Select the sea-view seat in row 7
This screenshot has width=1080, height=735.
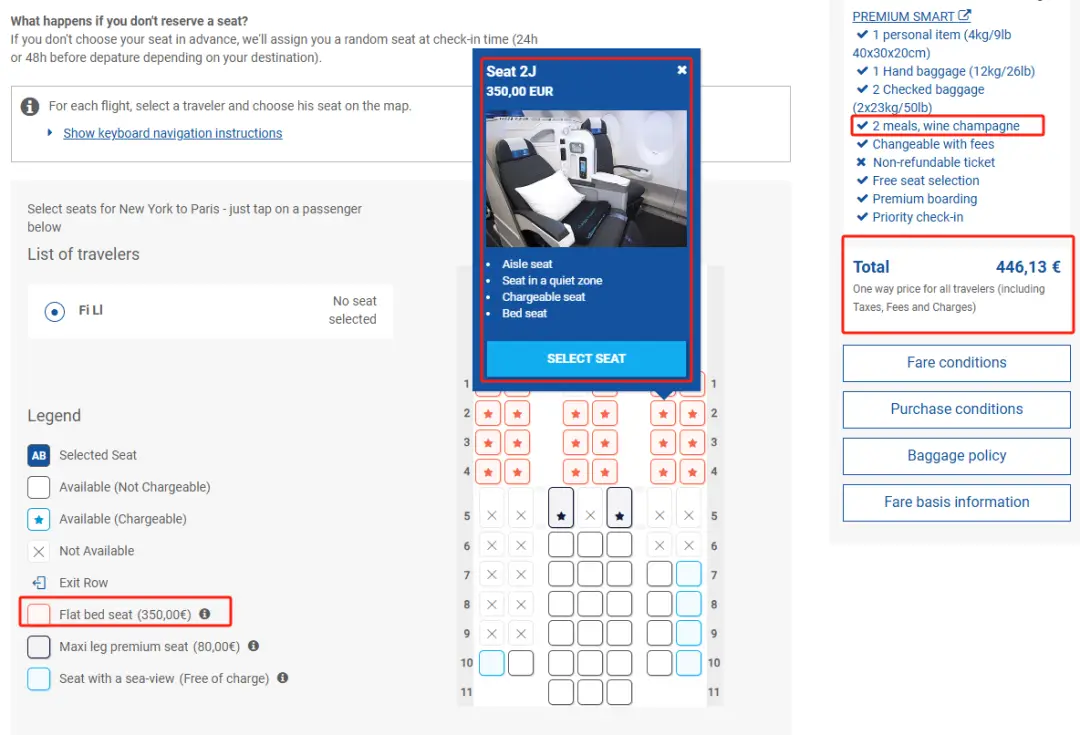click(688, 574)
